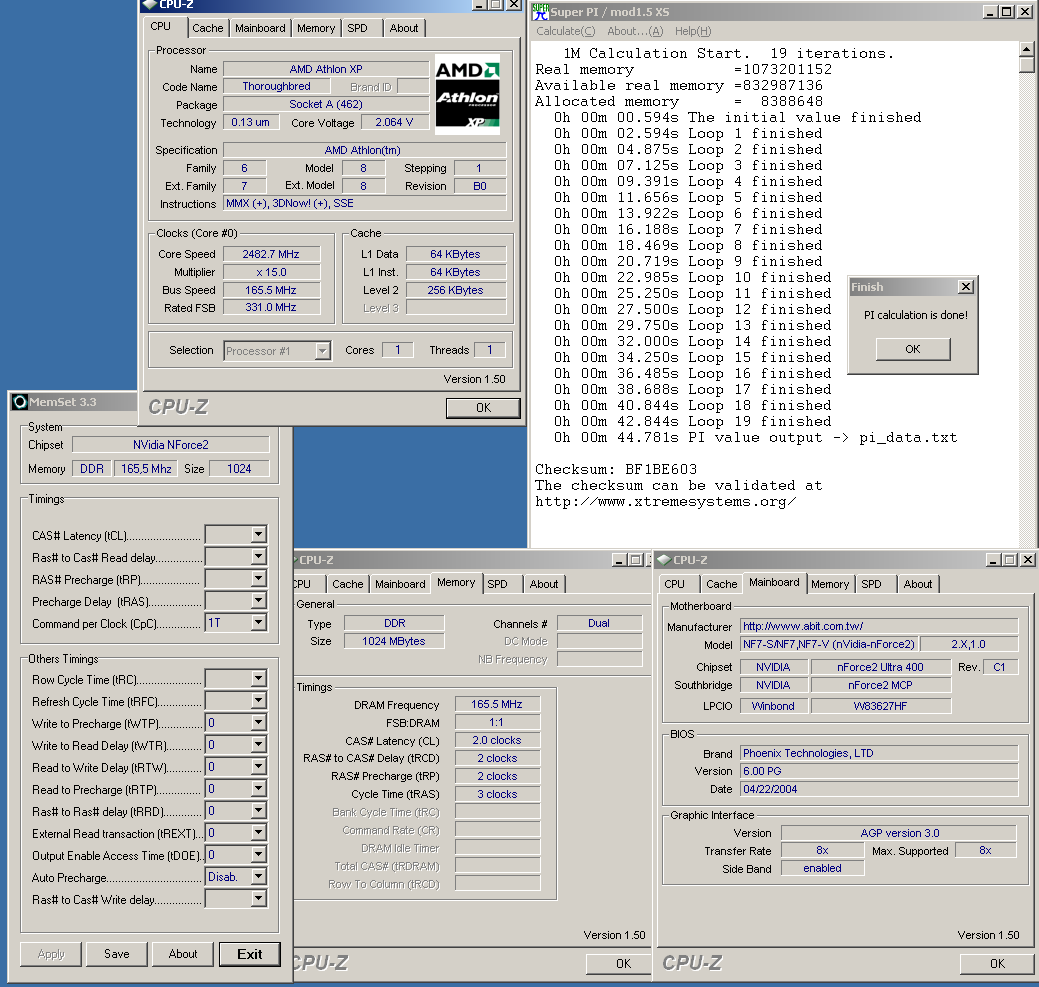Click the AGP version 3.0 value
1039x987 pixels.
tap(899, 833)
